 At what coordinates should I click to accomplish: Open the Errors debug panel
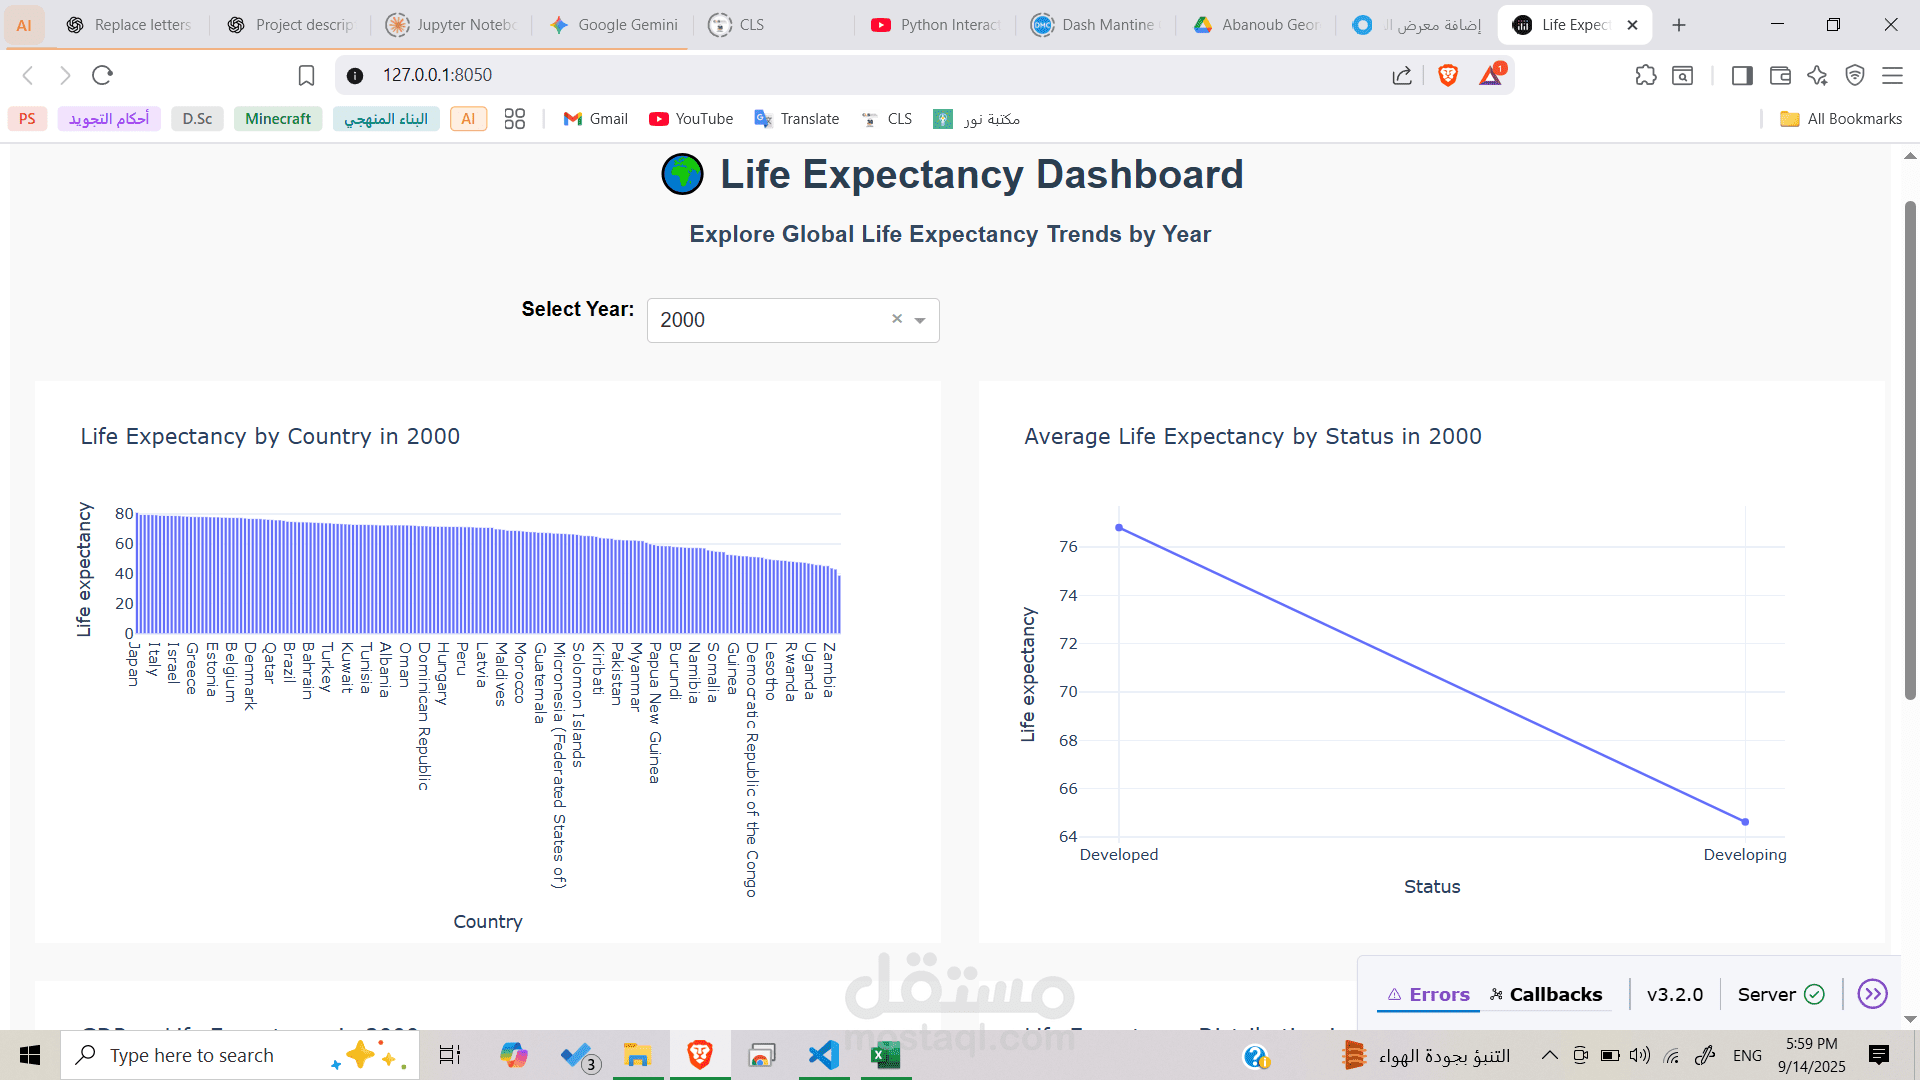(x=1428, y=995)
